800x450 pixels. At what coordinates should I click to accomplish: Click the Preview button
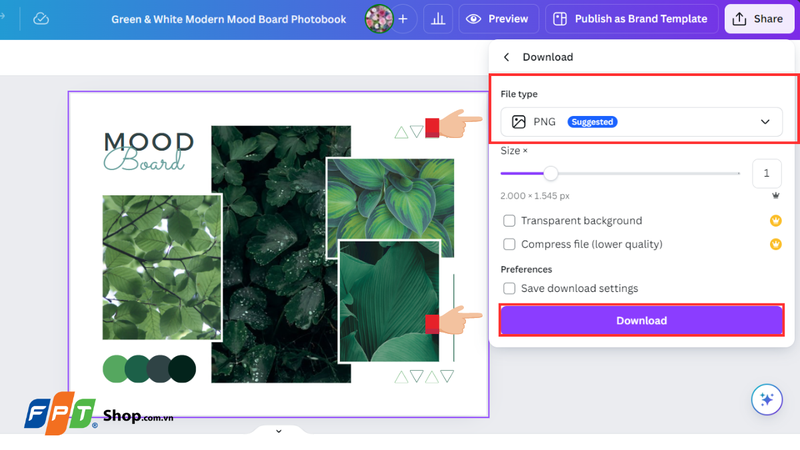point(498,19)
